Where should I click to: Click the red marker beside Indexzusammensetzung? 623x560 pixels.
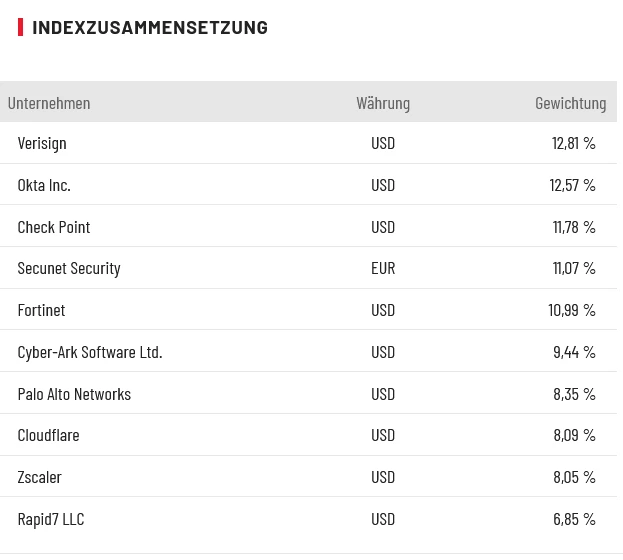point(20,27)
